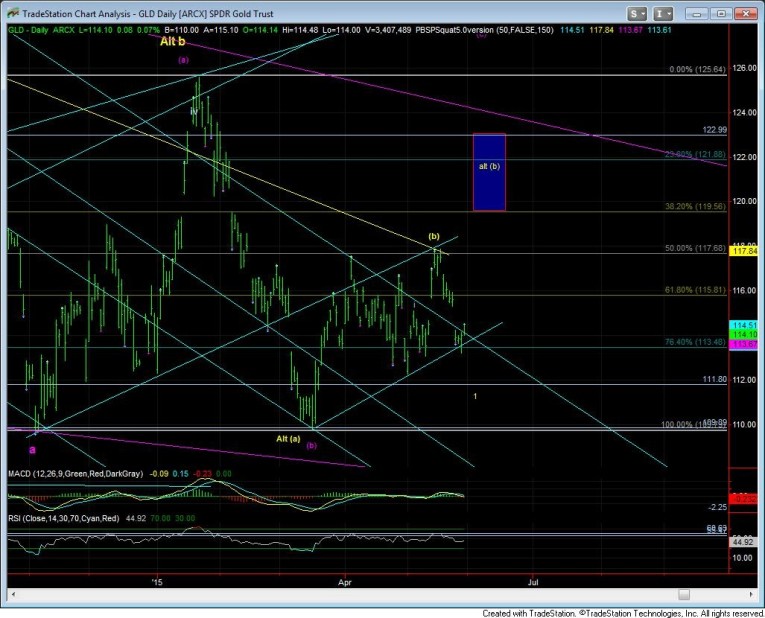
Task: Select the 'Alt (a)' wave label
Action: (x=289, y=438)
